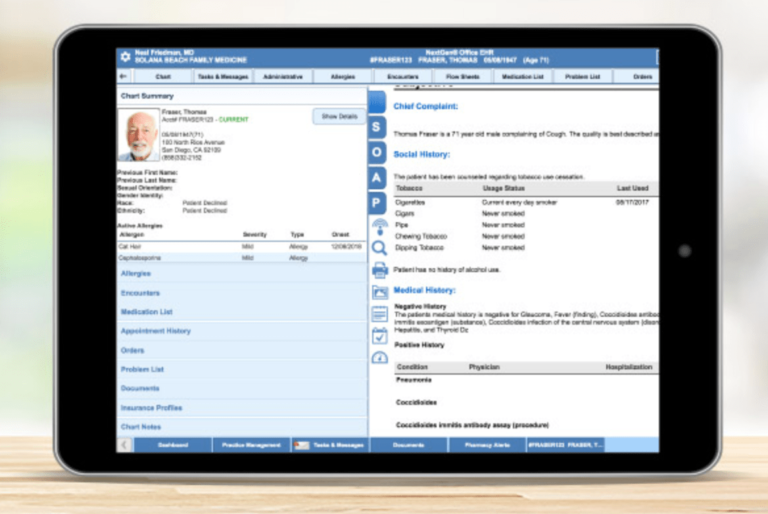Click the left chevron in bottom bar
The height and width of the screenshot is (514, 768).
point(124,445)
